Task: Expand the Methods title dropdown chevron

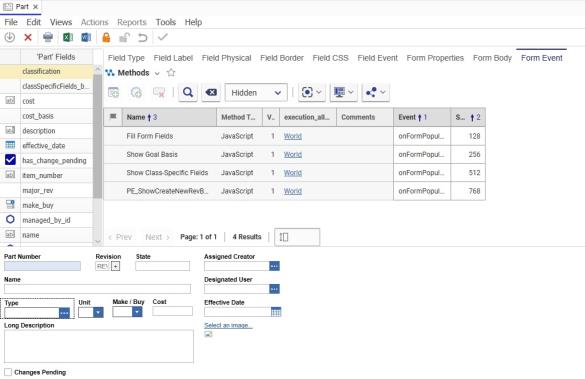Action: pos(157,73)
